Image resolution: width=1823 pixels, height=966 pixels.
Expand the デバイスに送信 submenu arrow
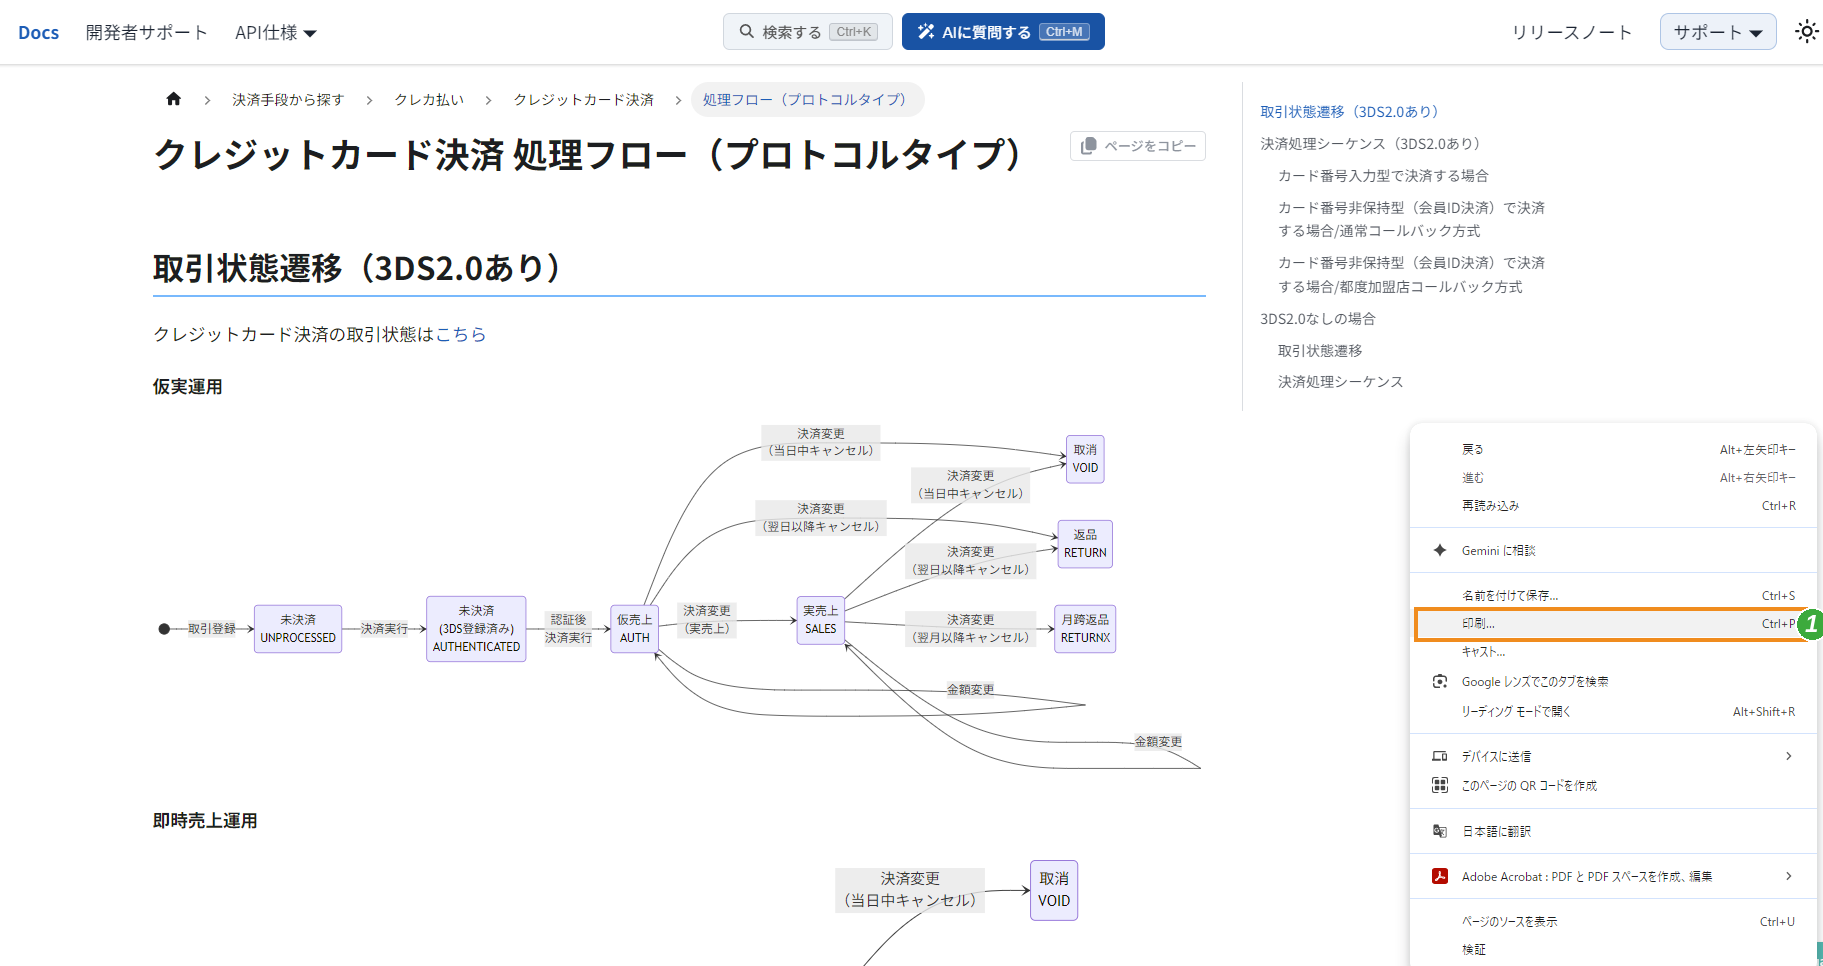point(1789,756)
